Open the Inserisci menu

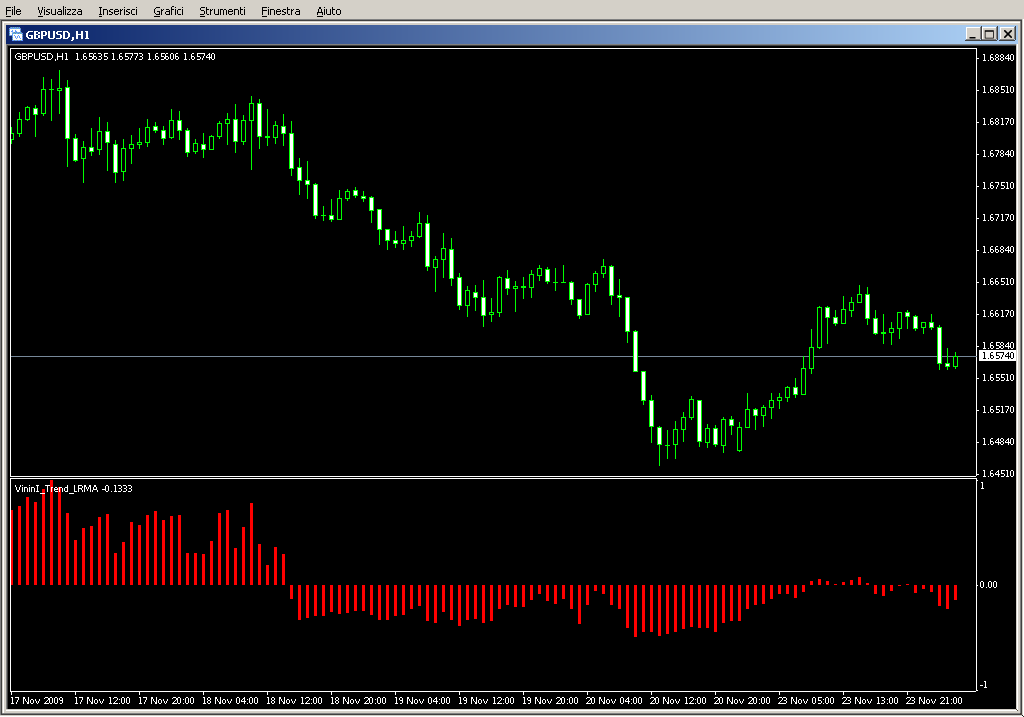click(118, 11)
